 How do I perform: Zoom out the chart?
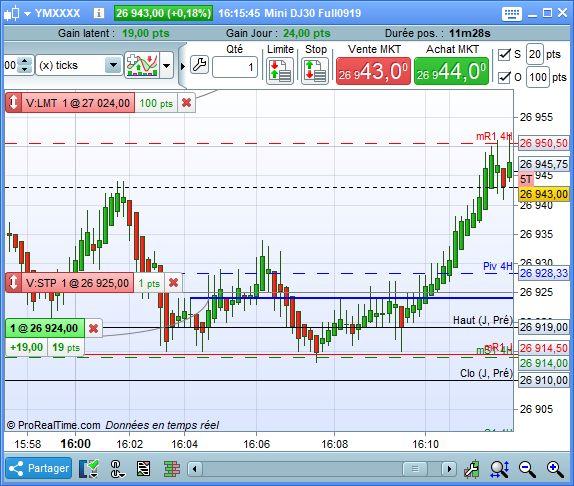pyautogui.click(x=527, y=469)
